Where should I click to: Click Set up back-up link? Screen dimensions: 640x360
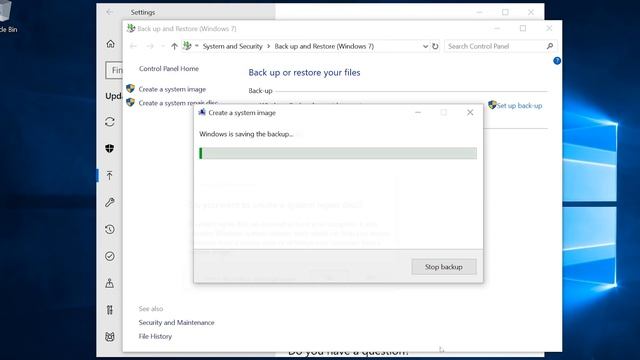(x=519, y=106)
